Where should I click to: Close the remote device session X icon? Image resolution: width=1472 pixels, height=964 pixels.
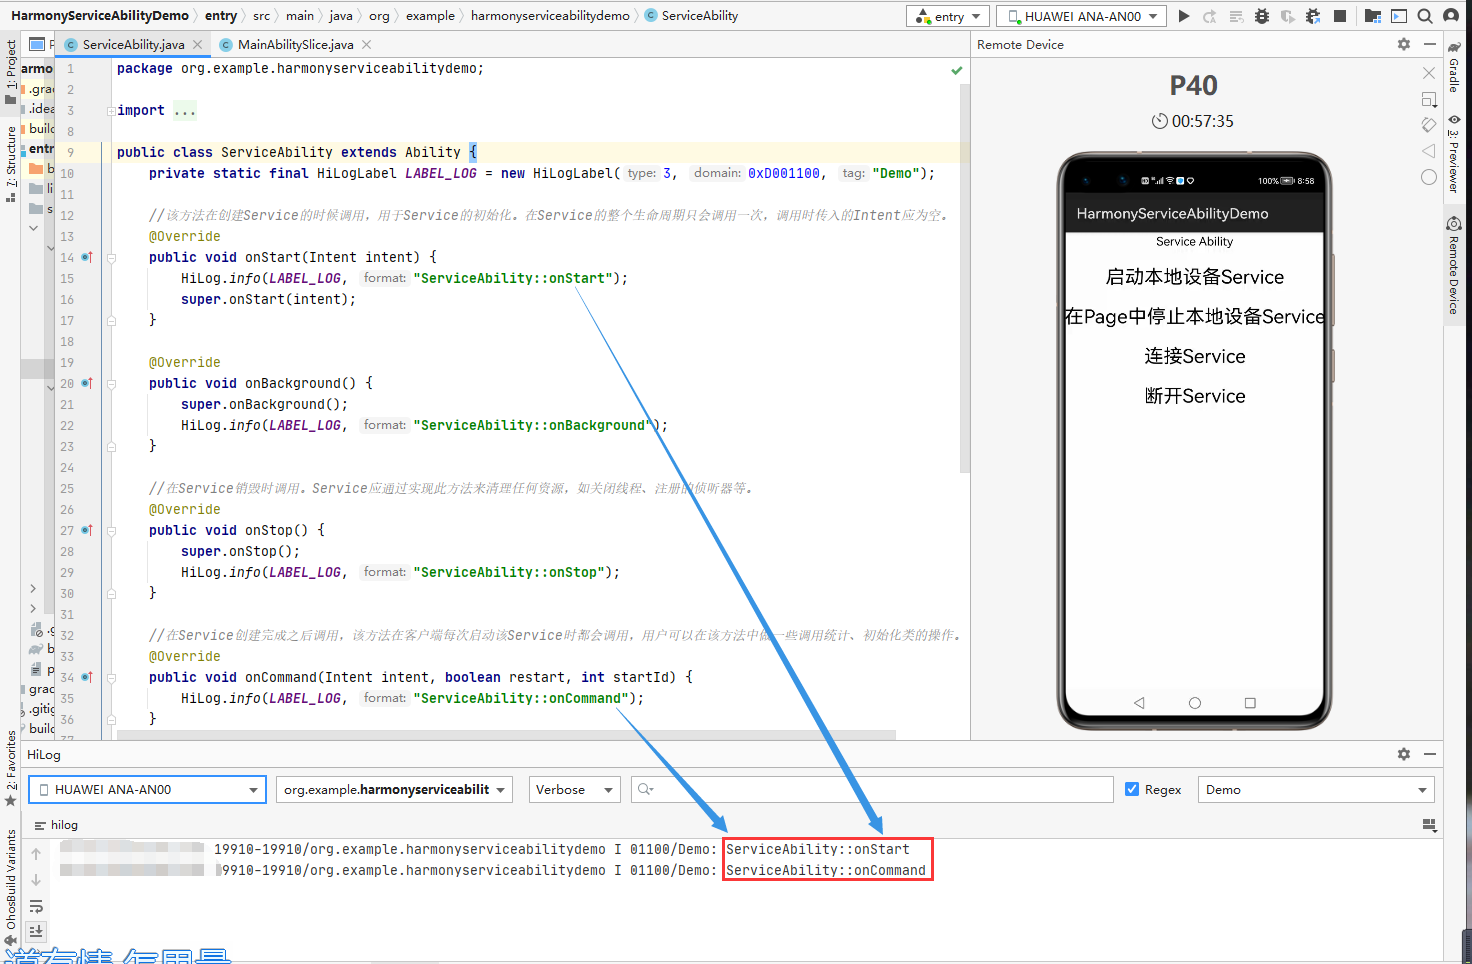1429,73
